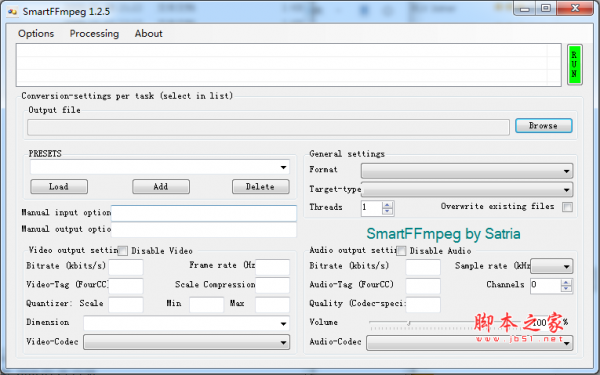Click the Scale Compression field
600x375 pixels.
point(272,285)
